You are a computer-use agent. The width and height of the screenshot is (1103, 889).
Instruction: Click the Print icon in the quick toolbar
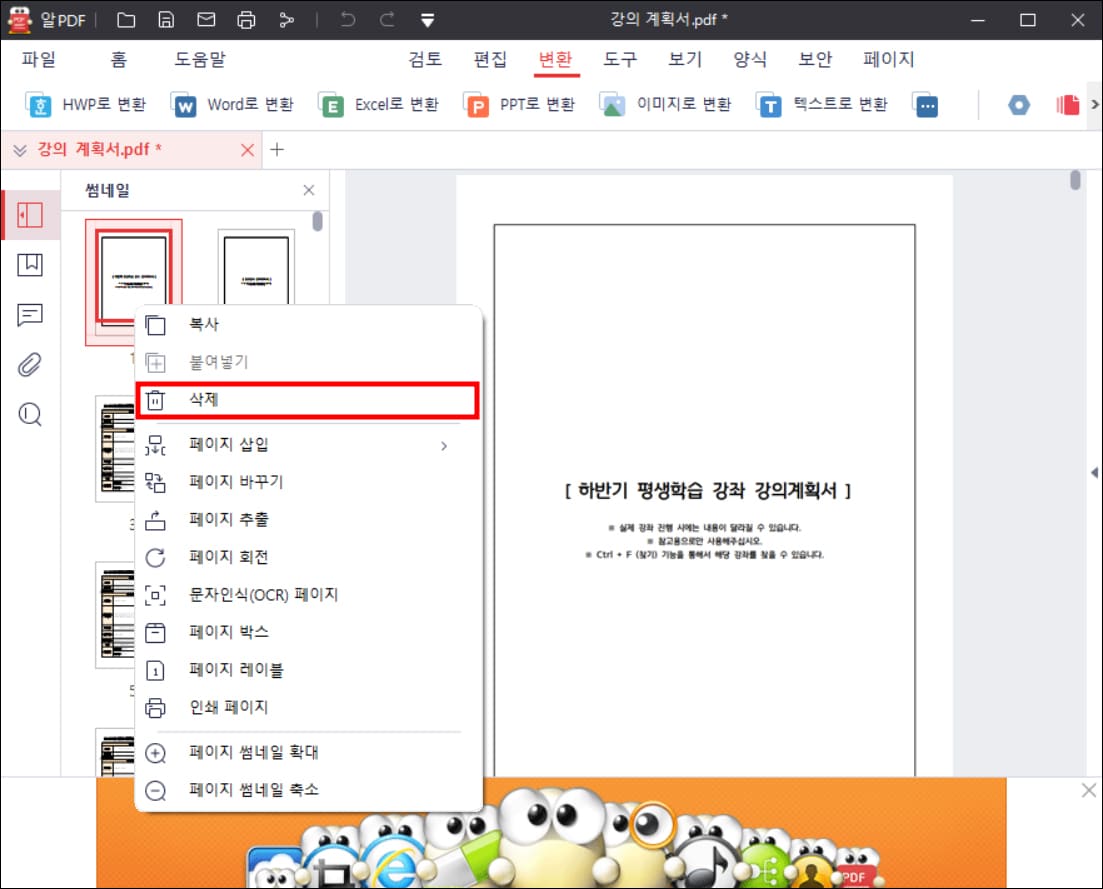(248, 20)
